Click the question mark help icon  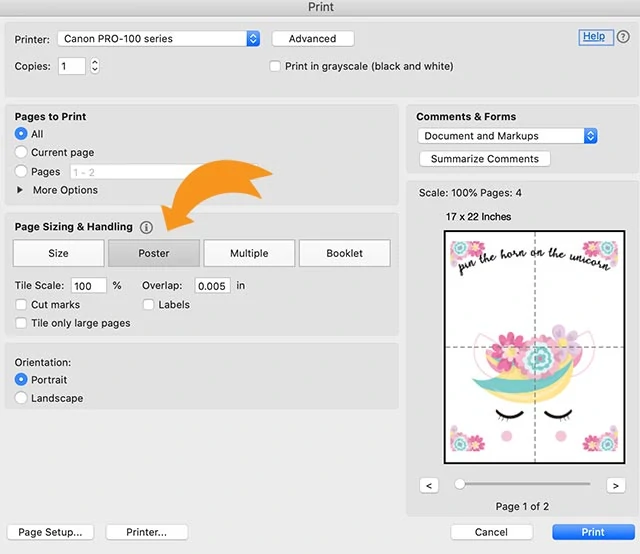tap(623, 37)
